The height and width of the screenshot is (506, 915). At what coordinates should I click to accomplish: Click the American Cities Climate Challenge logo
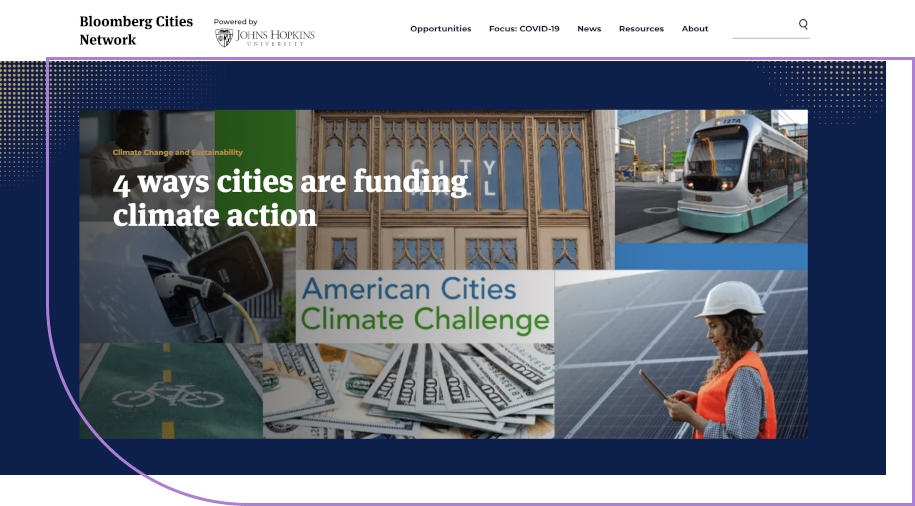click(x=424, y=305)
